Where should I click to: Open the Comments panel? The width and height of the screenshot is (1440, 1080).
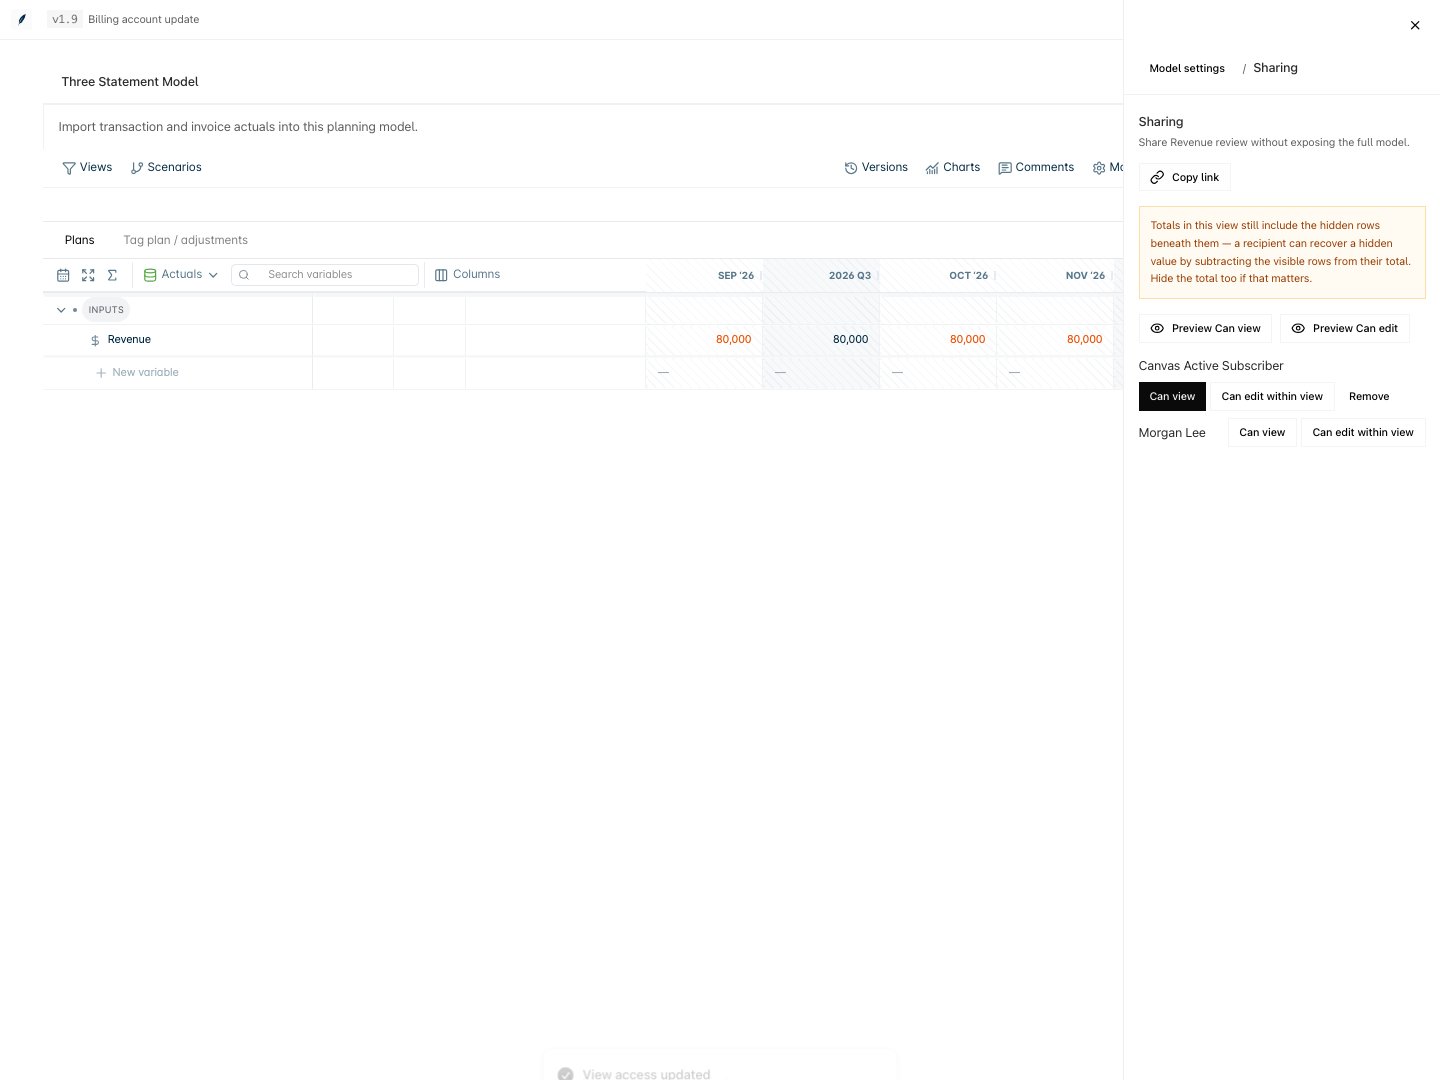tap(1036, 167)
